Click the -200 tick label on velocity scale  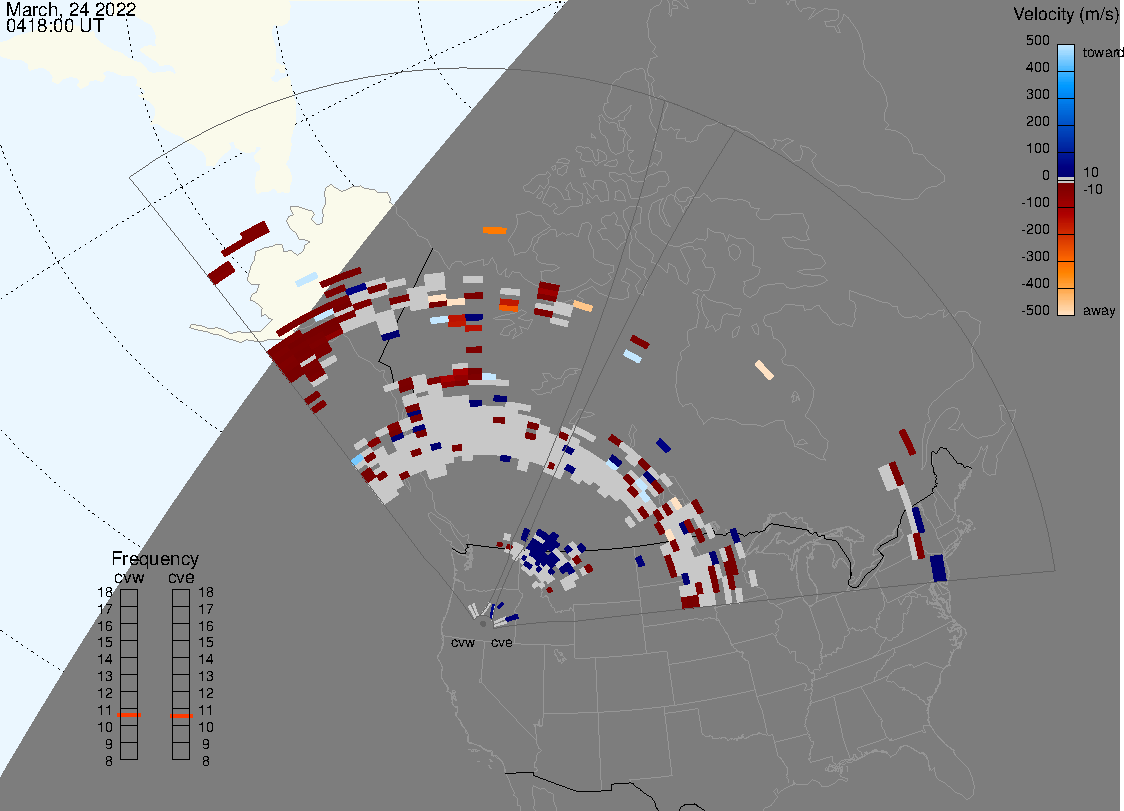[x=1035, y=229]
